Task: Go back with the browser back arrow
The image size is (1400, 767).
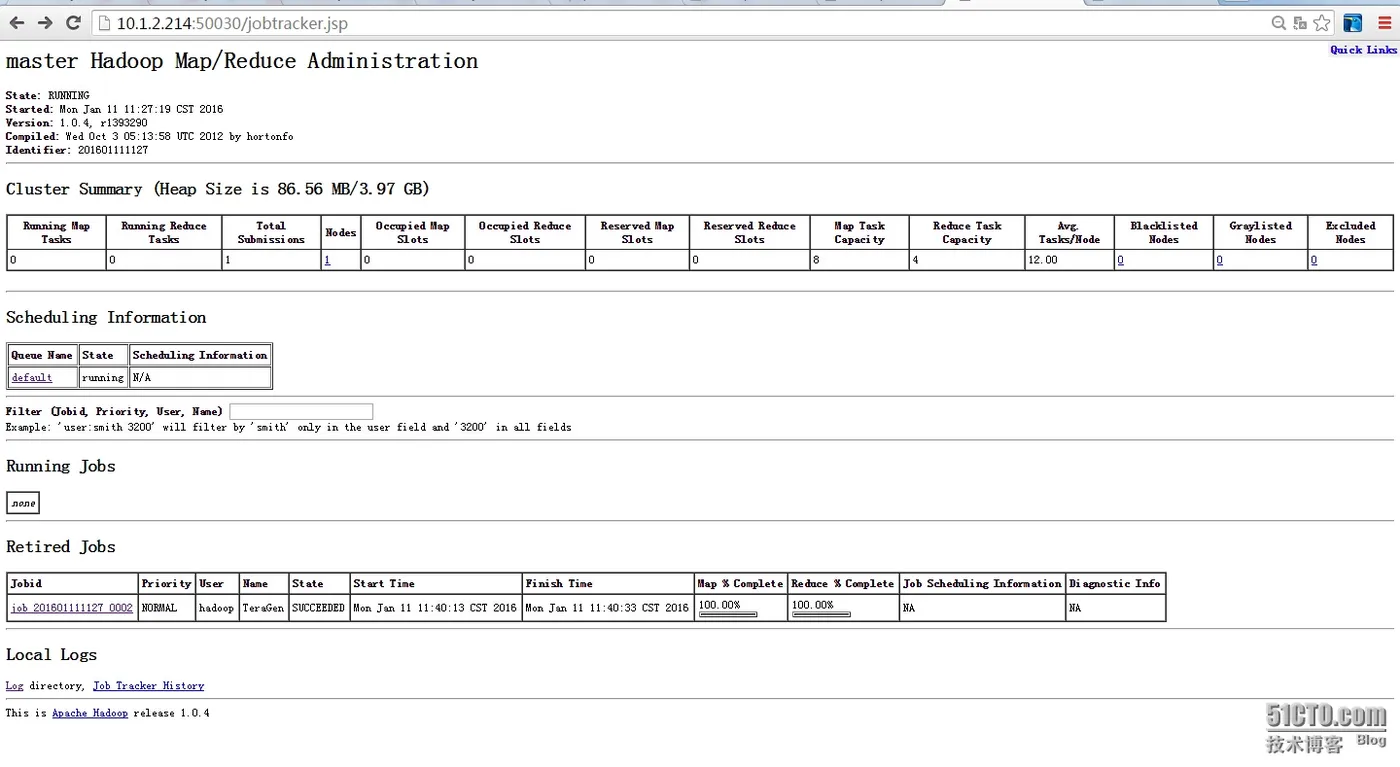Action: [17, 23]
